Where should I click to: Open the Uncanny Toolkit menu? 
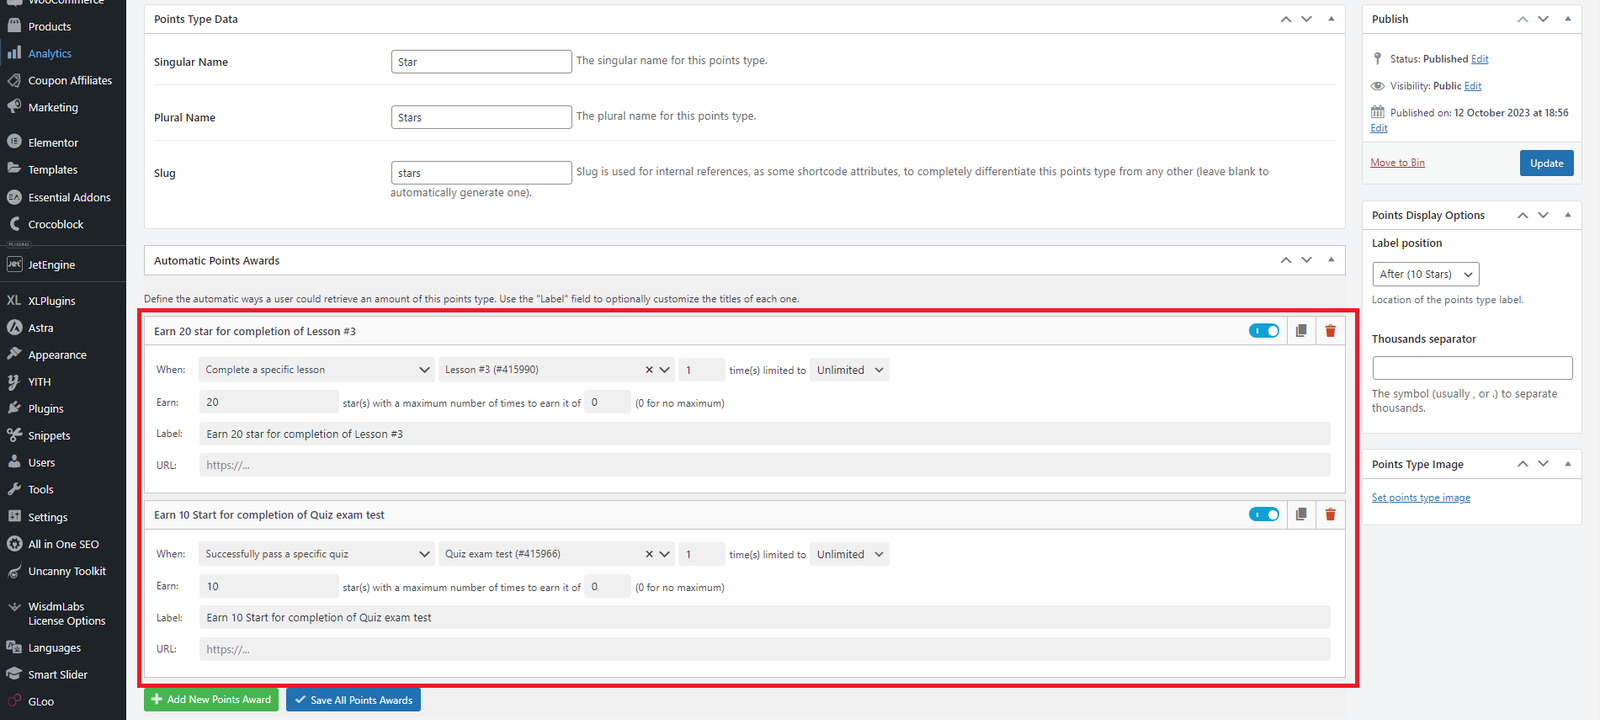[66, 572]
